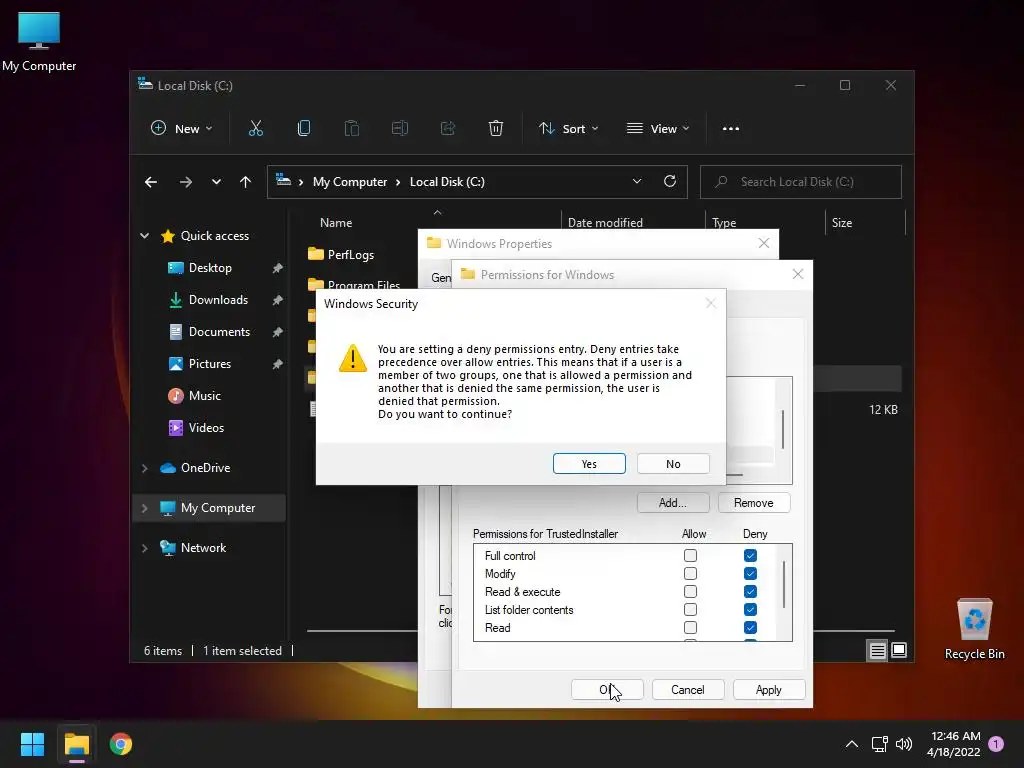Sort by the Name column header
Screen dimensions: 1024x768
coord(336,223)
